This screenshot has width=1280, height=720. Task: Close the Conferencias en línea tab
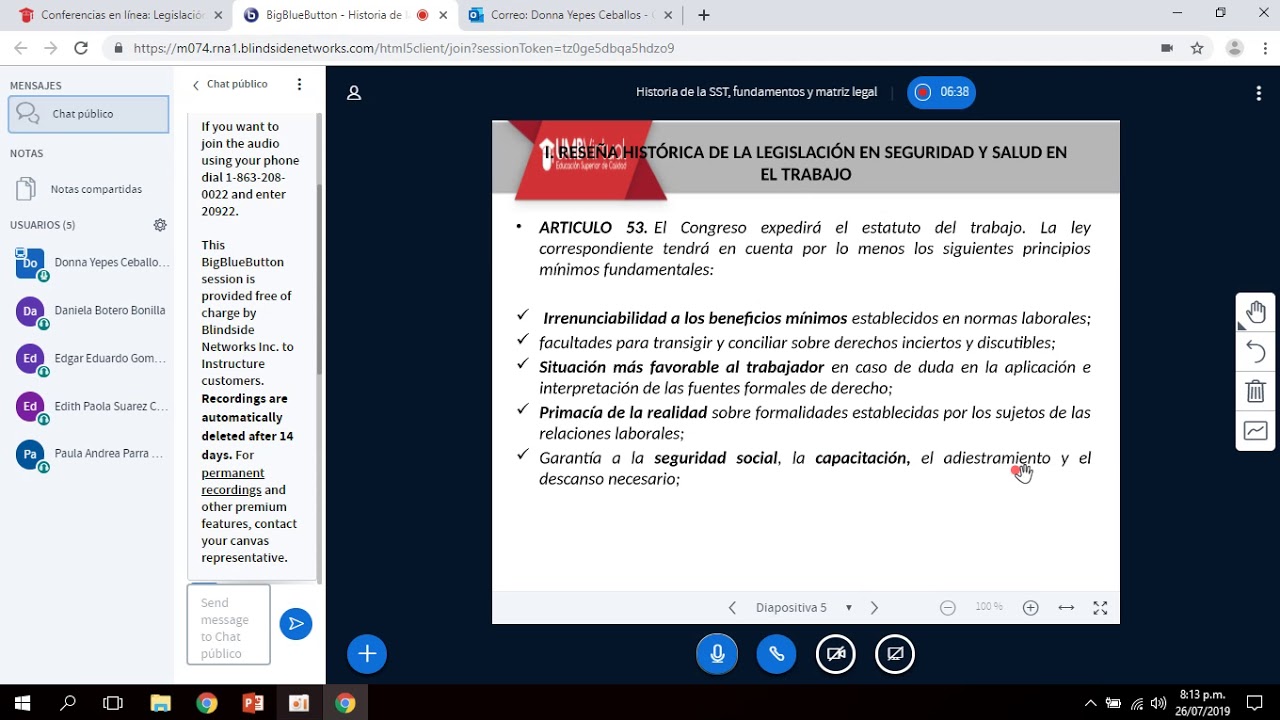[218, 15]
